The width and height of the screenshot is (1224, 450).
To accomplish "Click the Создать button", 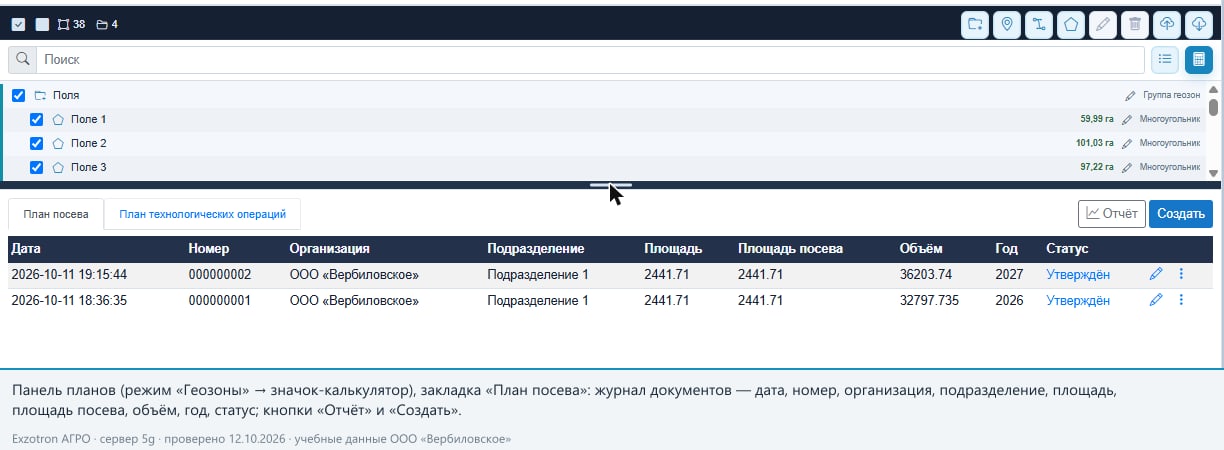I will [x=1181, y=213].
